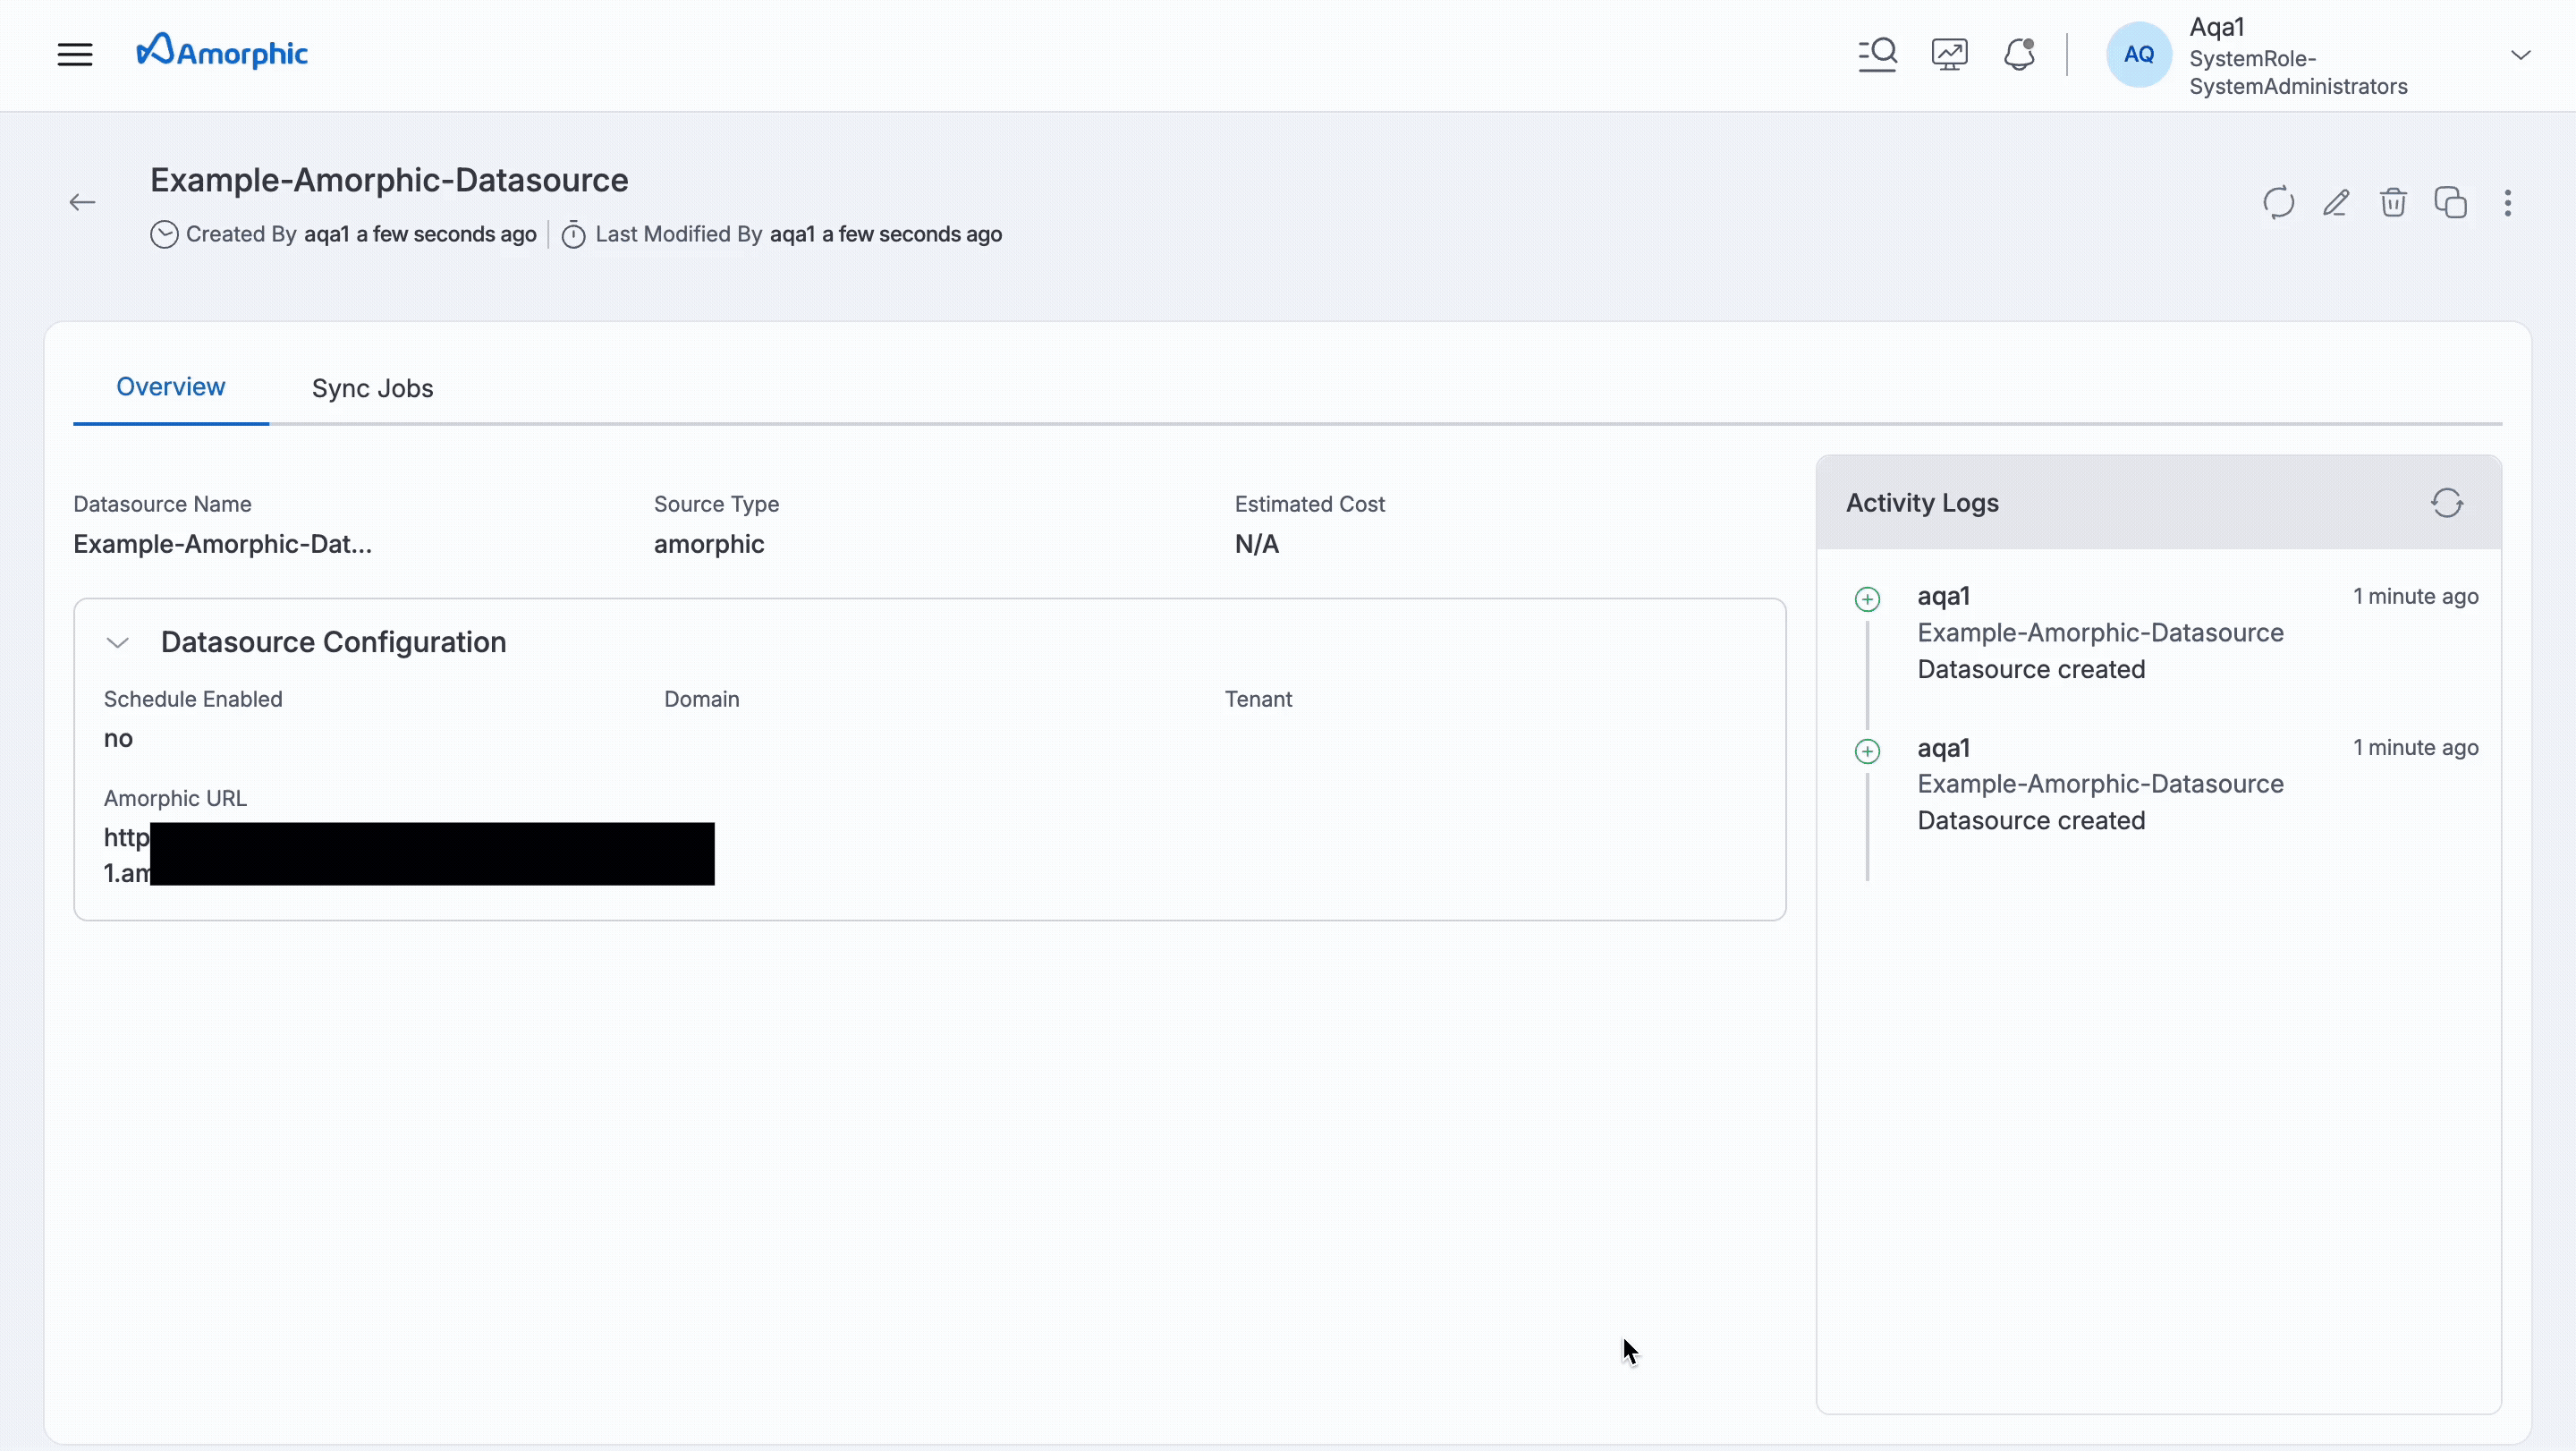Delete the datasource via trash icon
The height and width of the screenshot is (1451, 2576).
[2394, 202]
